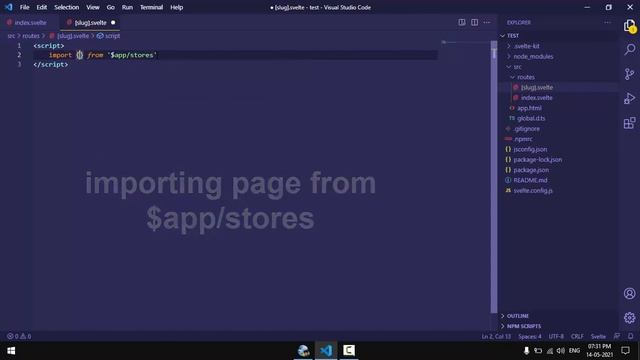
Task: Click the errors and warnings status indicator
Action: [19, 336]
